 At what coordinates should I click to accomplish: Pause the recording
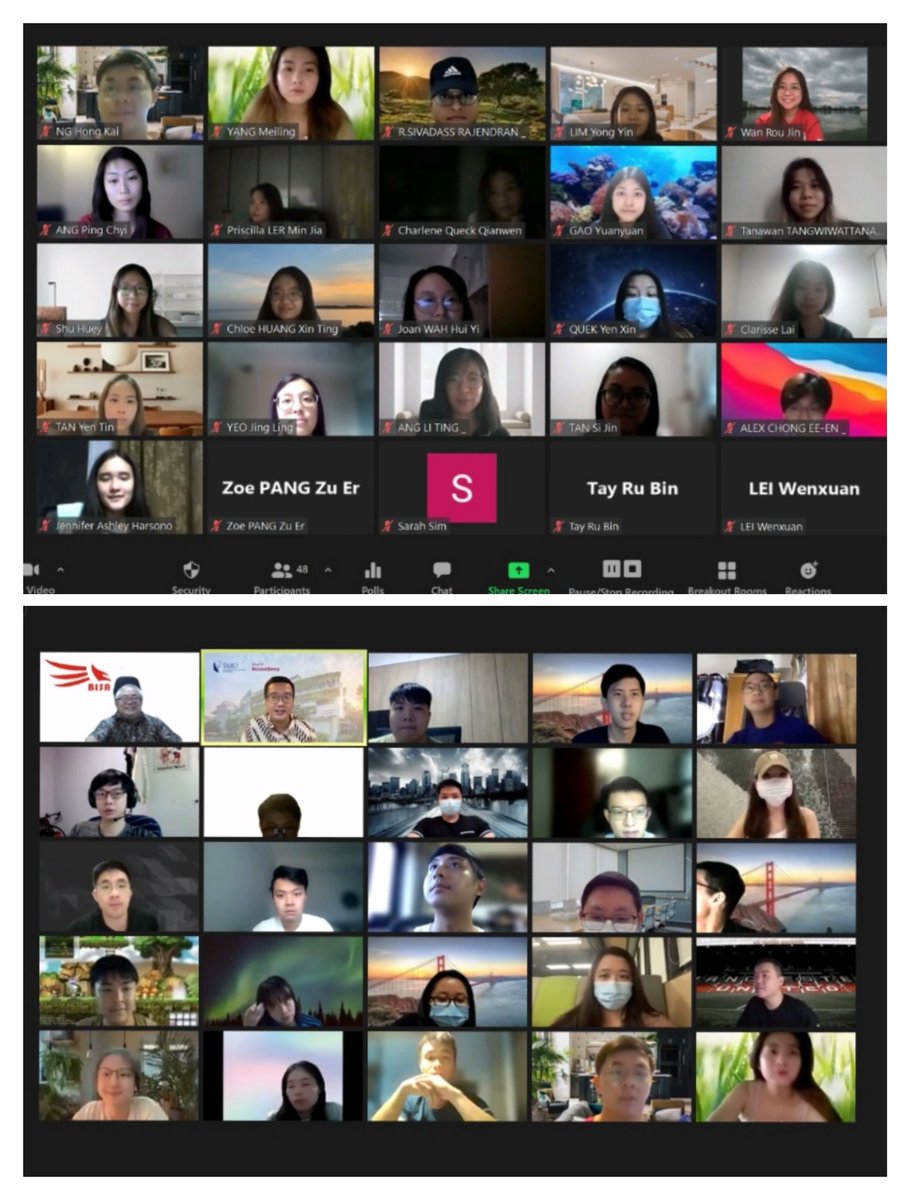[611, 570]
